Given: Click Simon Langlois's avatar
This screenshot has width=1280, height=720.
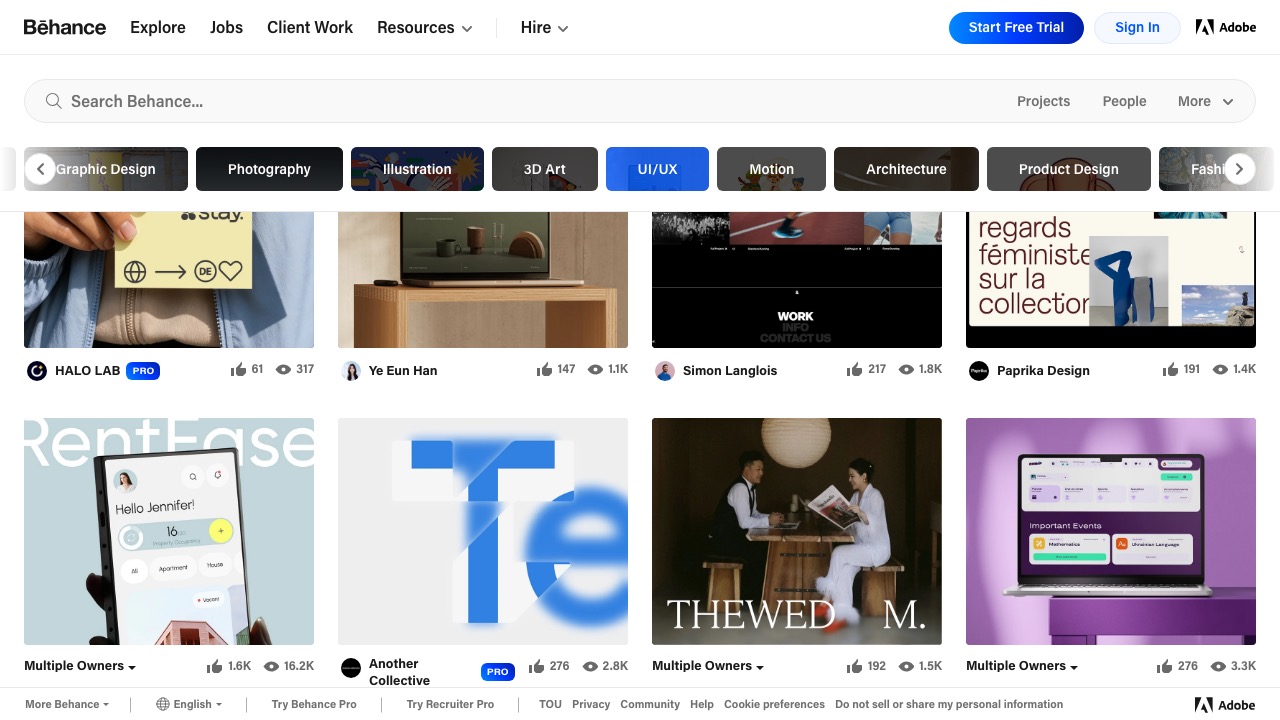Looking at the screenshot, I should [665, 370].
